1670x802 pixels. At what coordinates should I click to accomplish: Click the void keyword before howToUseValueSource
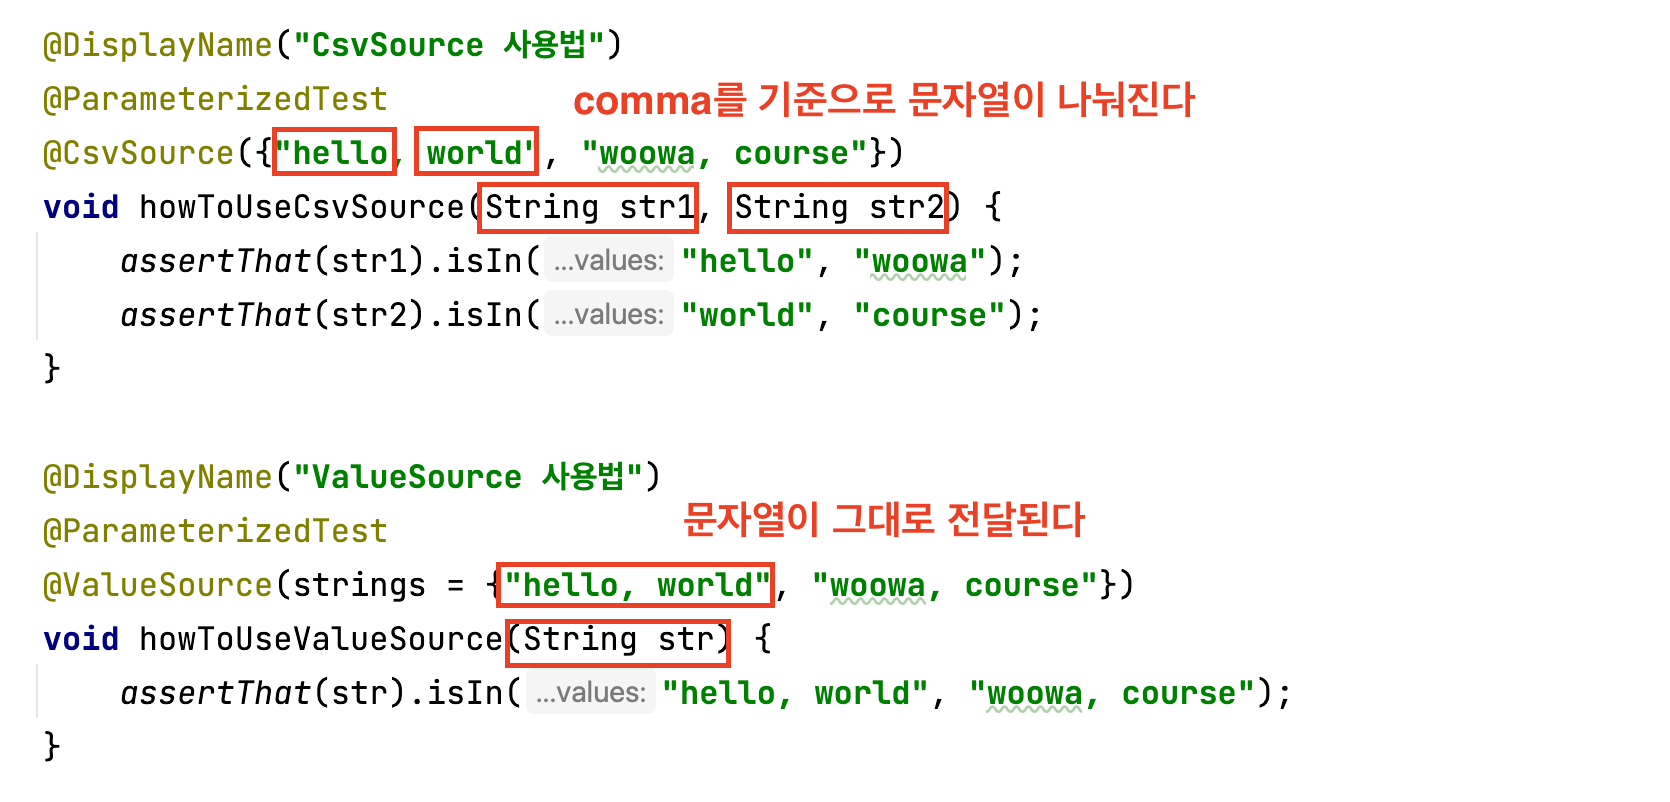coord(81,639)
